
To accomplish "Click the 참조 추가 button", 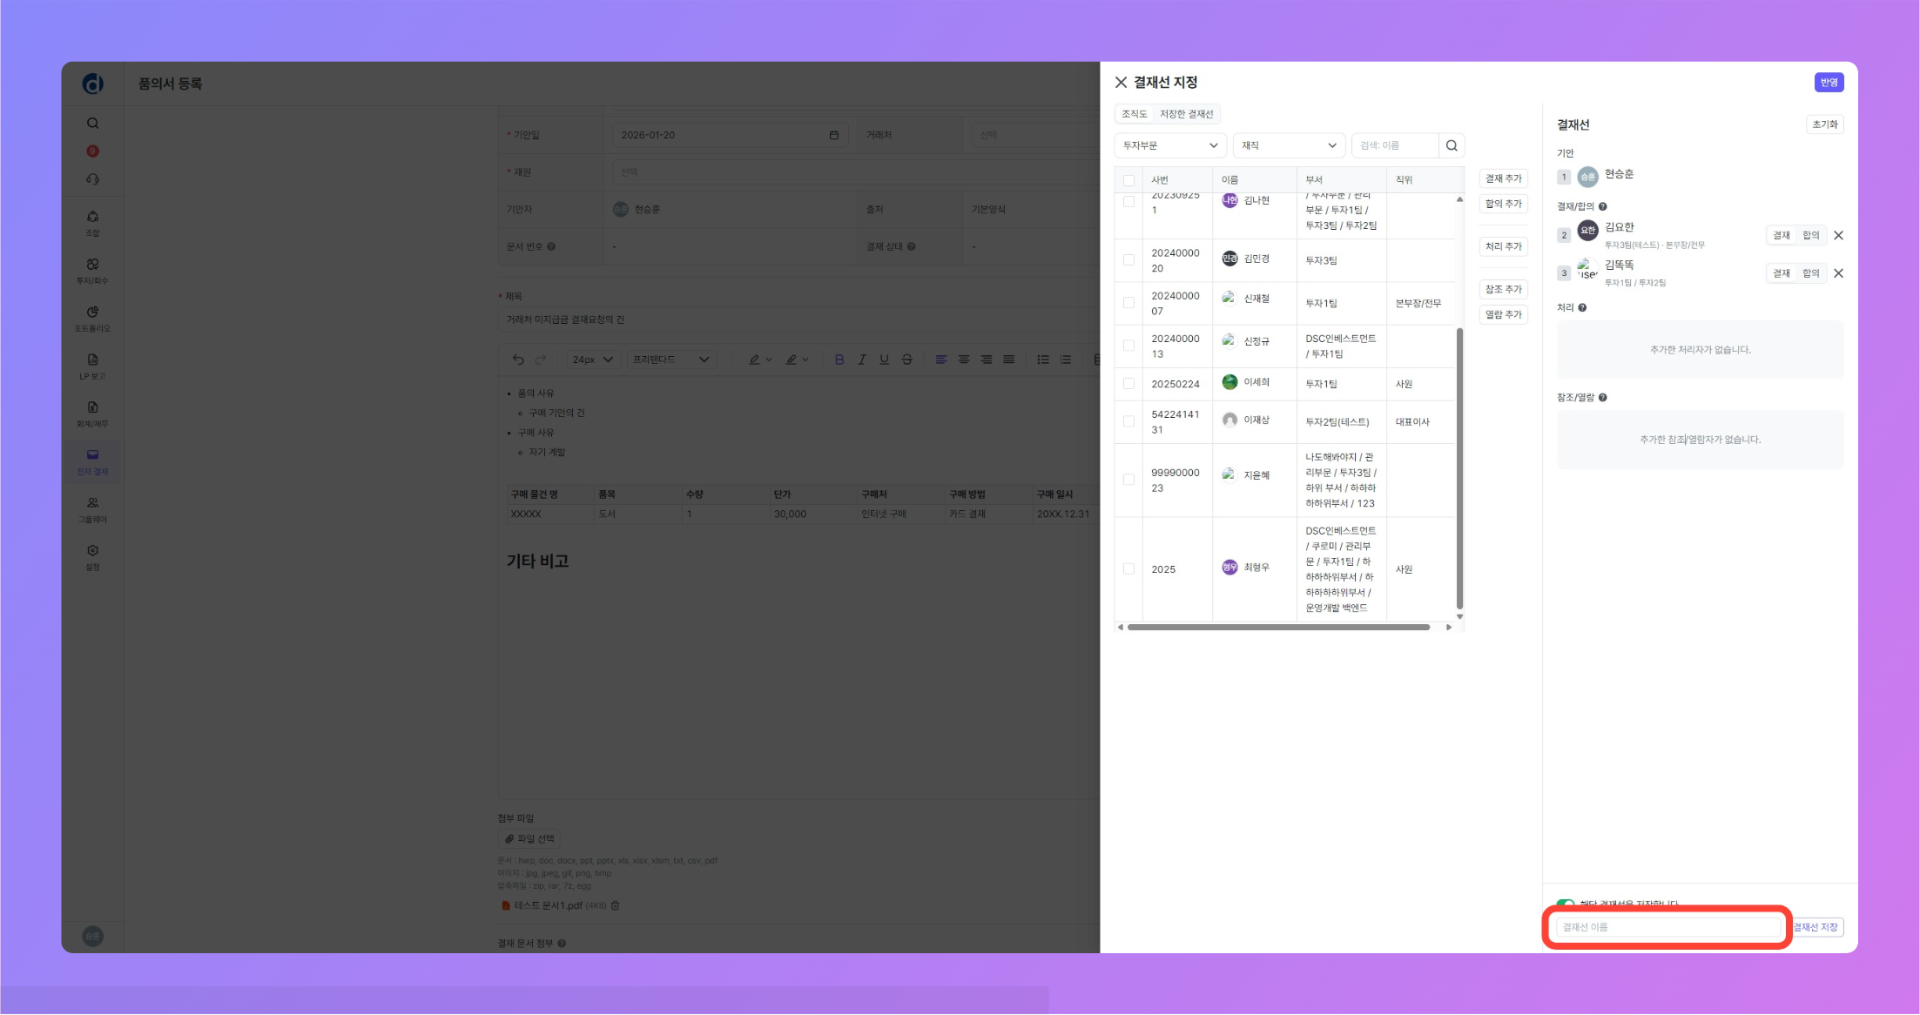I will point(1503,290).
